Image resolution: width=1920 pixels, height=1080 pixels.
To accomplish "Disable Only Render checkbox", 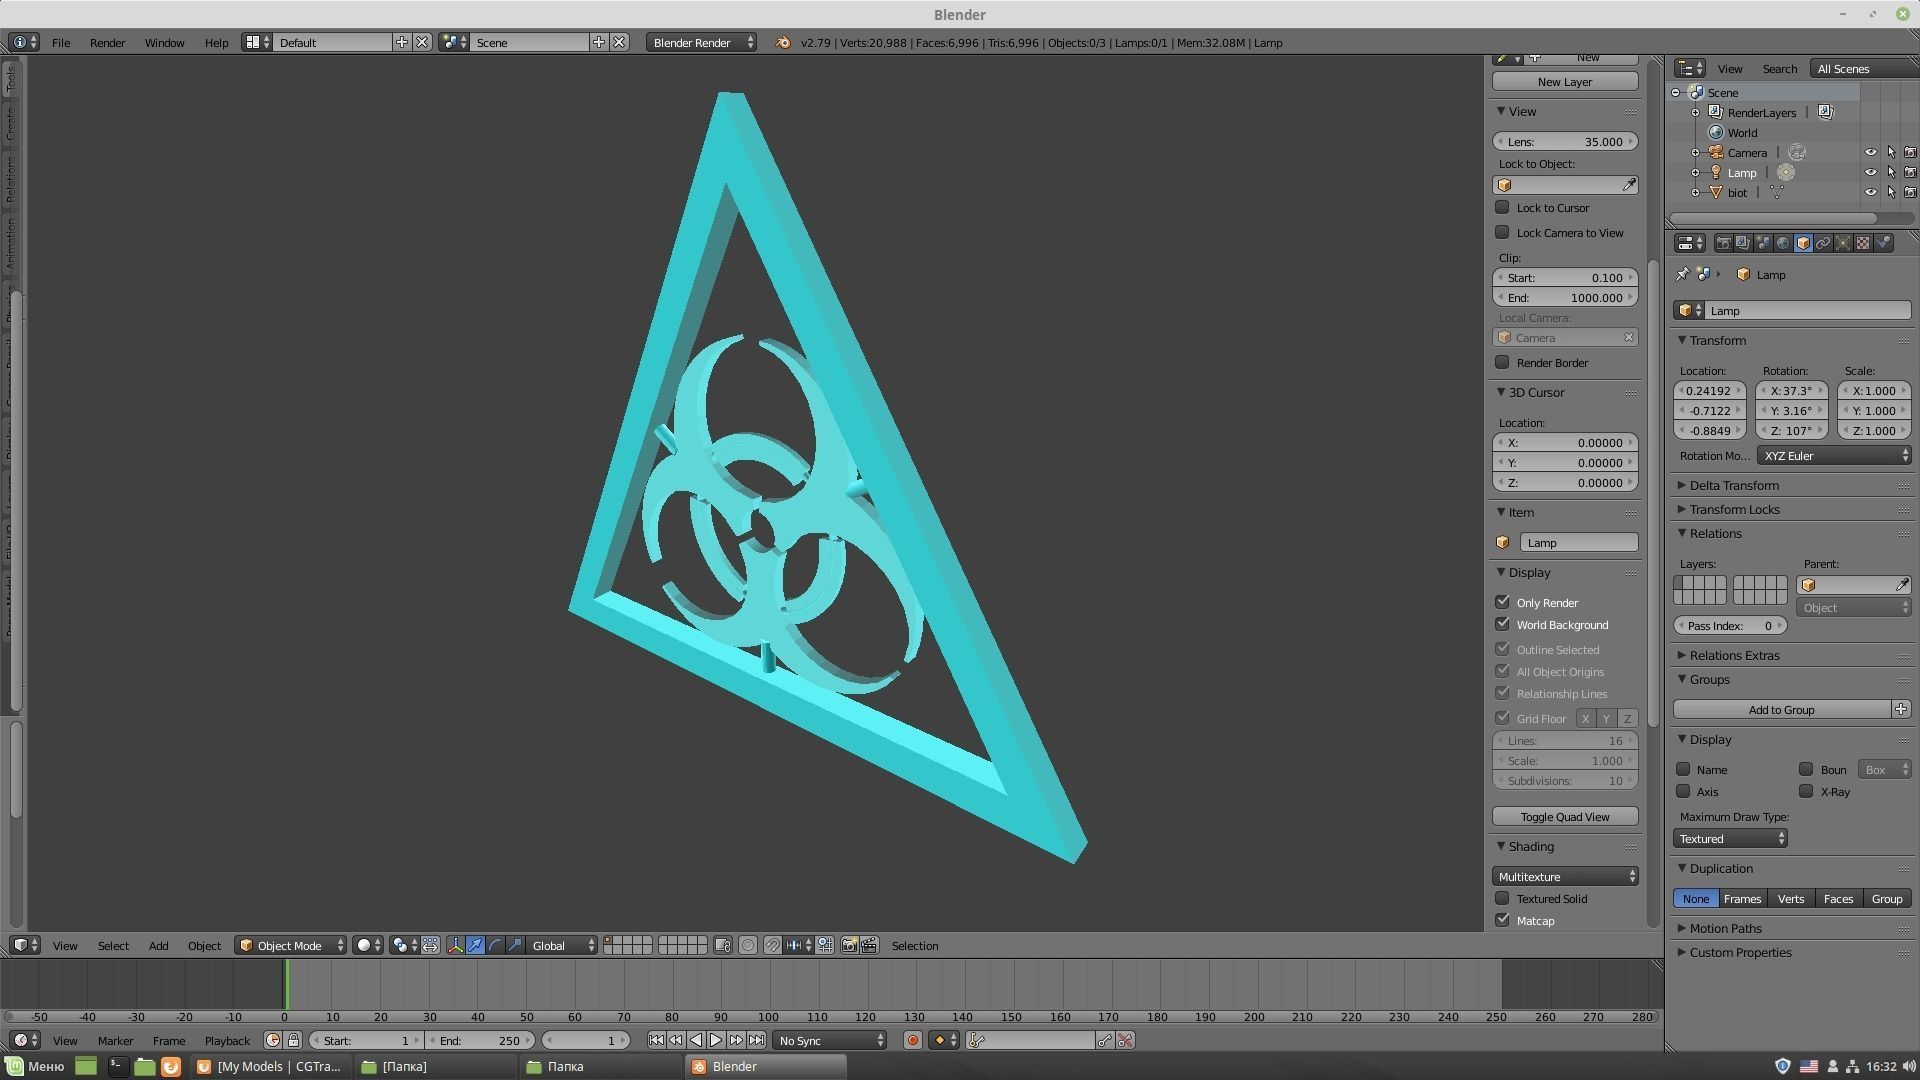I will pyautogui.click(x=1502, y=602).
